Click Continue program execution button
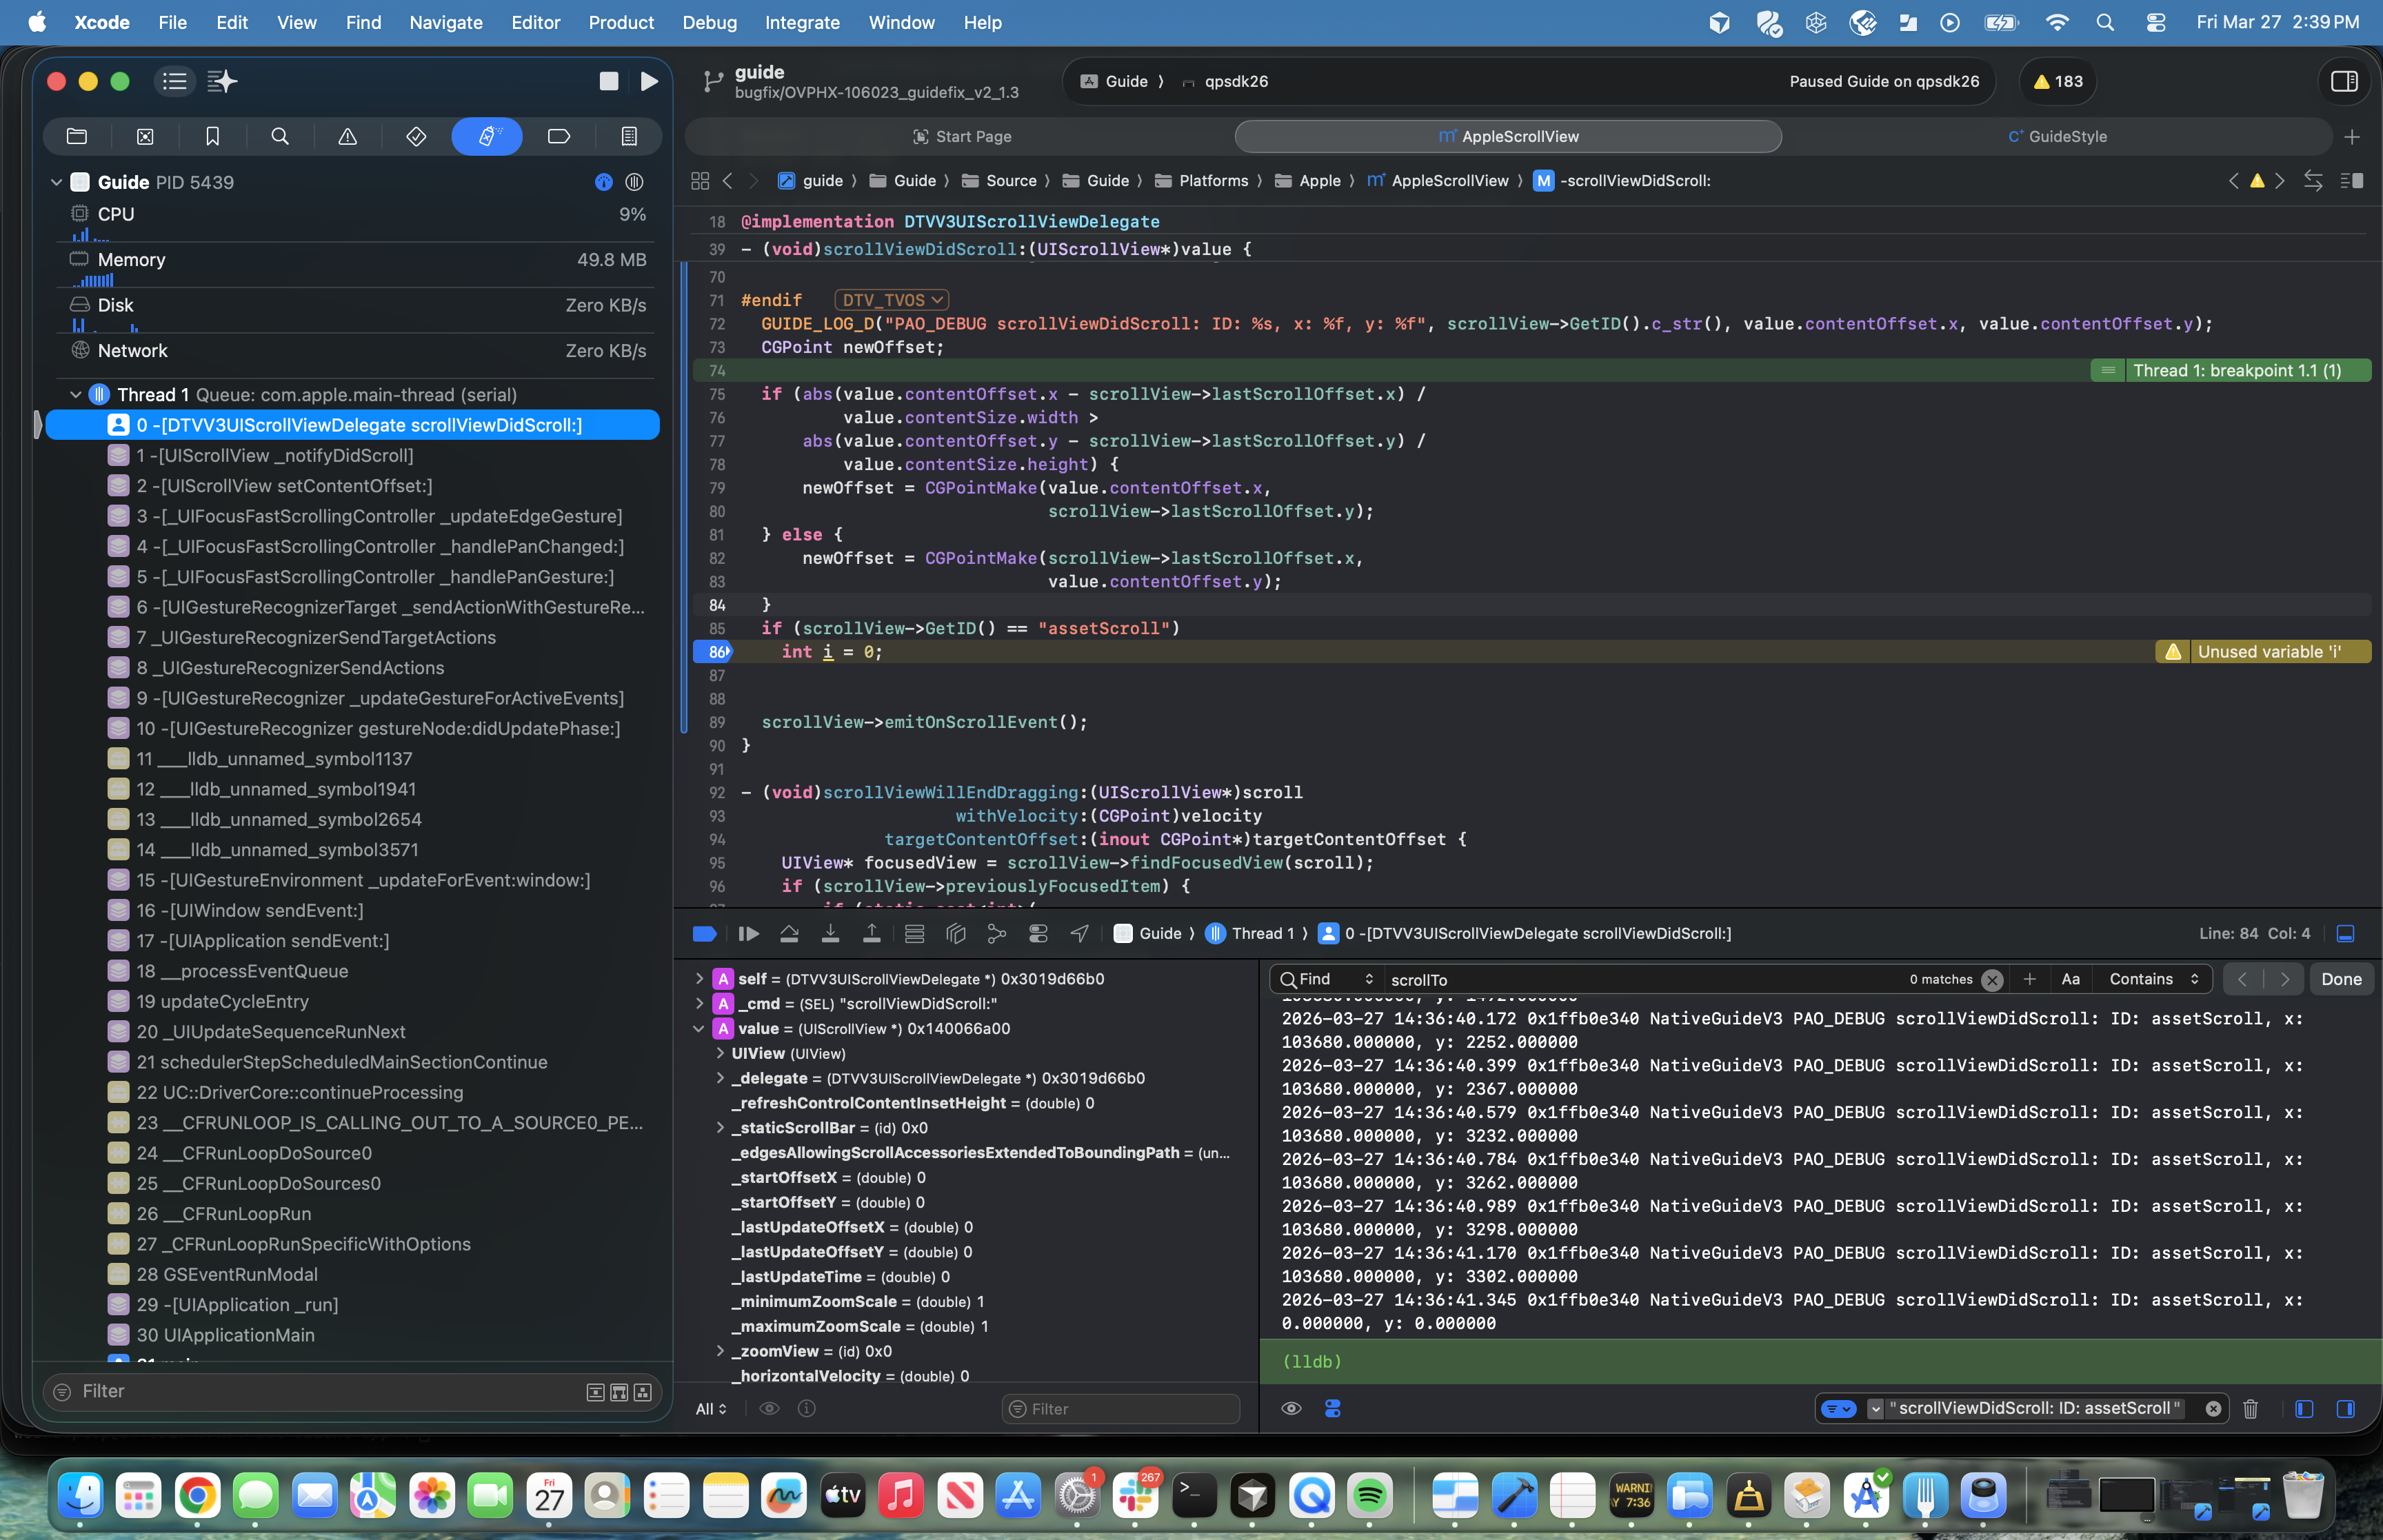This screenshot has width=2383, height=1540. (x=748, y=933)
